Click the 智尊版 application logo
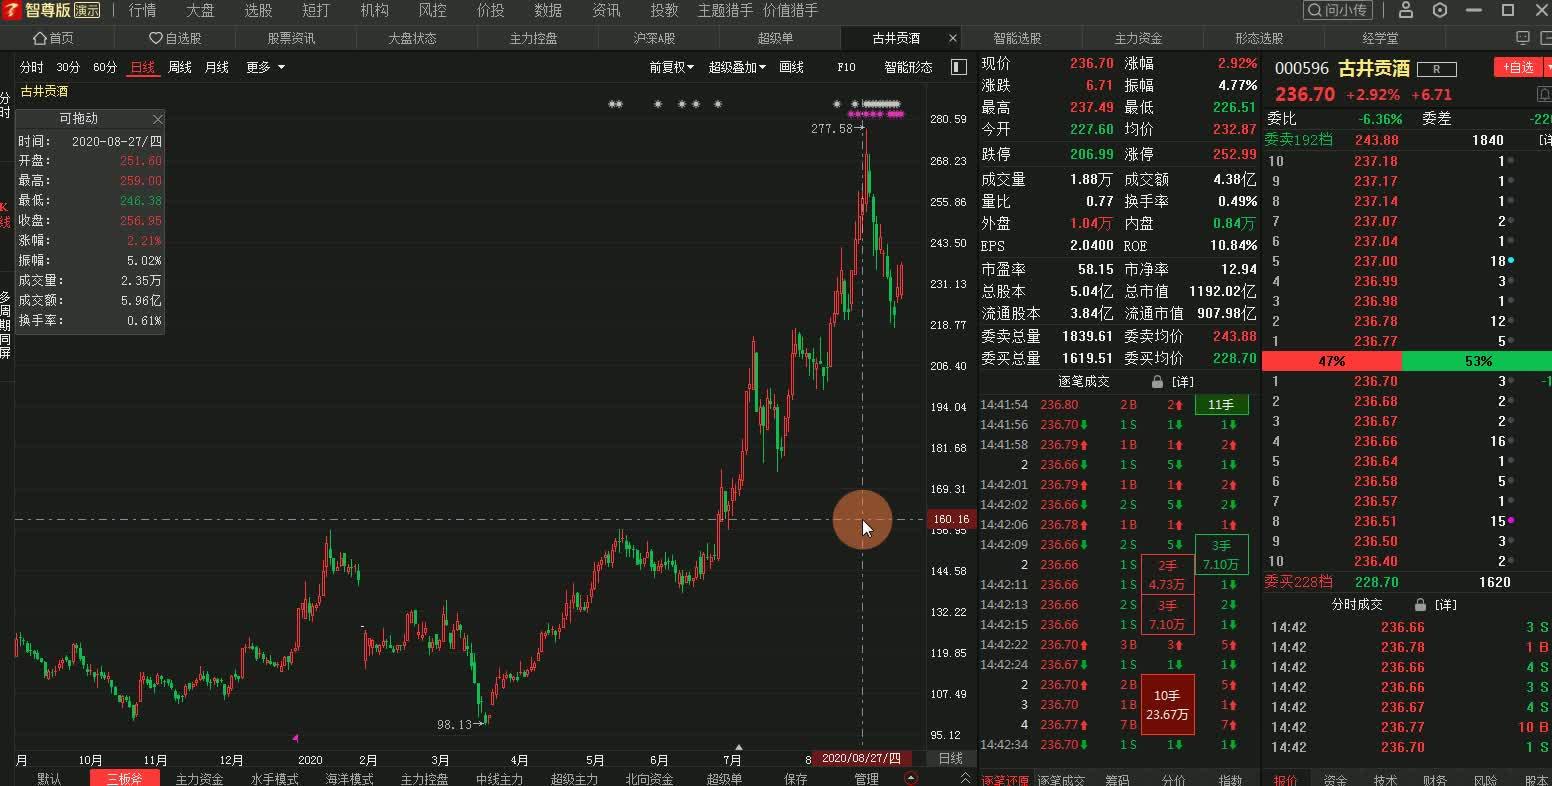 click(x=10, y=10)
